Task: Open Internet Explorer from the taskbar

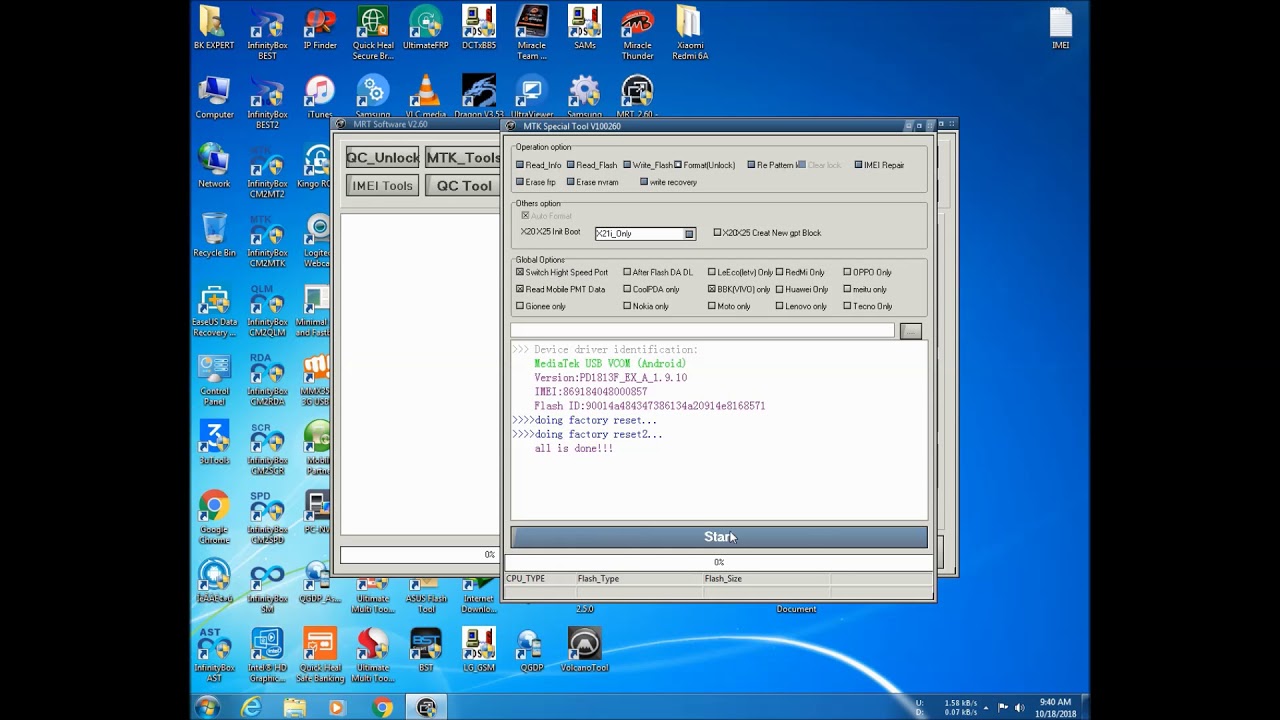Action: 252,707
